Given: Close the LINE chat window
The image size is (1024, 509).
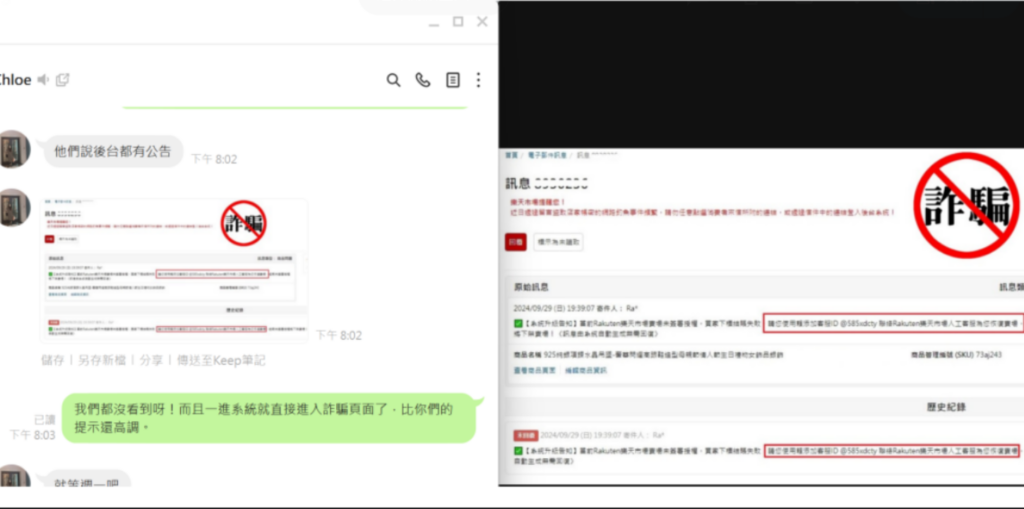Looking at the screenshot, I should (x=482, y=21).
